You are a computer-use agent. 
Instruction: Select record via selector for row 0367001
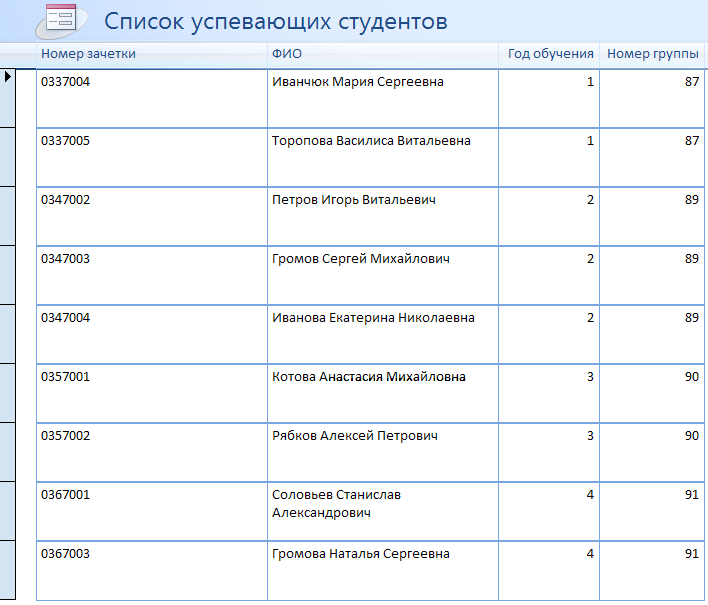click(x=8, y=511)
